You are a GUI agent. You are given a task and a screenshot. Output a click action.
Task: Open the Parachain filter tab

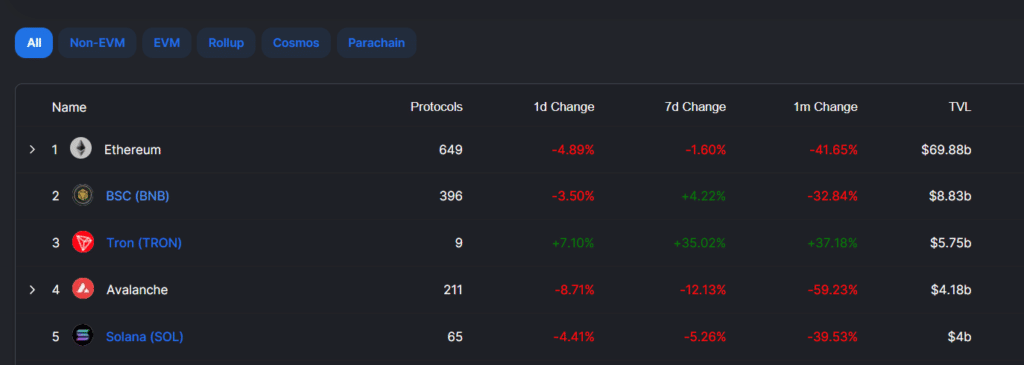[376, 43]
